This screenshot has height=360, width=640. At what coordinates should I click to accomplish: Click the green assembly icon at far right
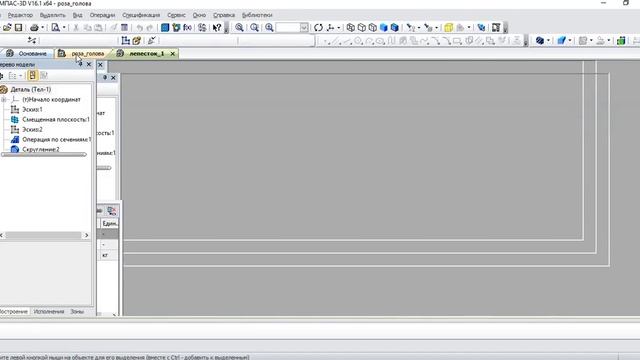tap(621, 40)
